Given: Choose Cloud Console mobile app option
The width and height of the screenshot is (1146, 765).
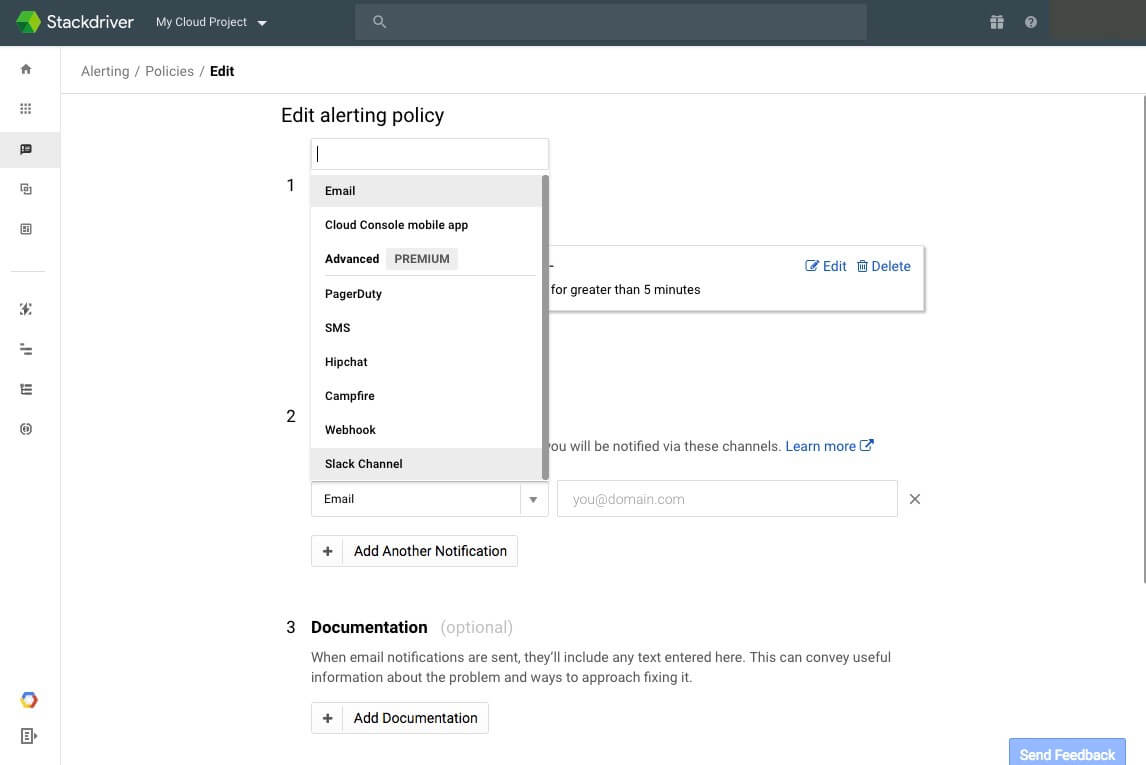Looking at the screenshot, I should click(x=426, y=225).
